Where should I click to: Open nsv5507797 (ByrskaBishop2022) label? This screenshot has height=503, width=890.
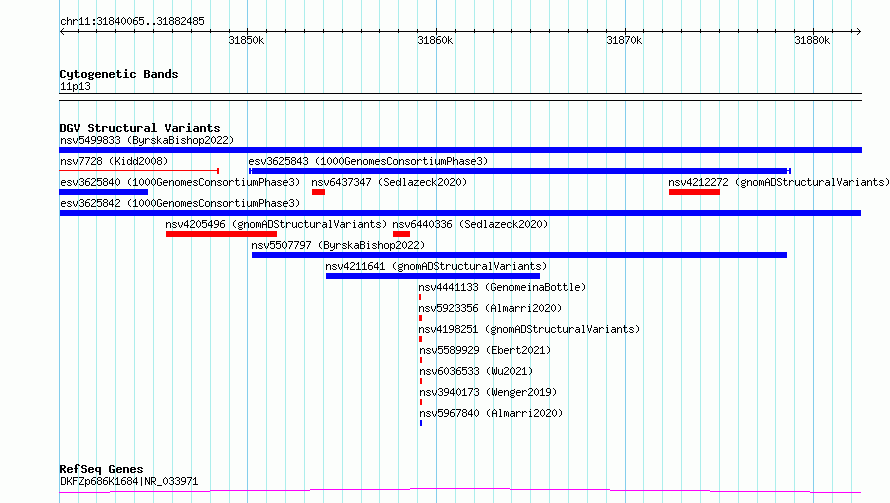tap(338, 245)
